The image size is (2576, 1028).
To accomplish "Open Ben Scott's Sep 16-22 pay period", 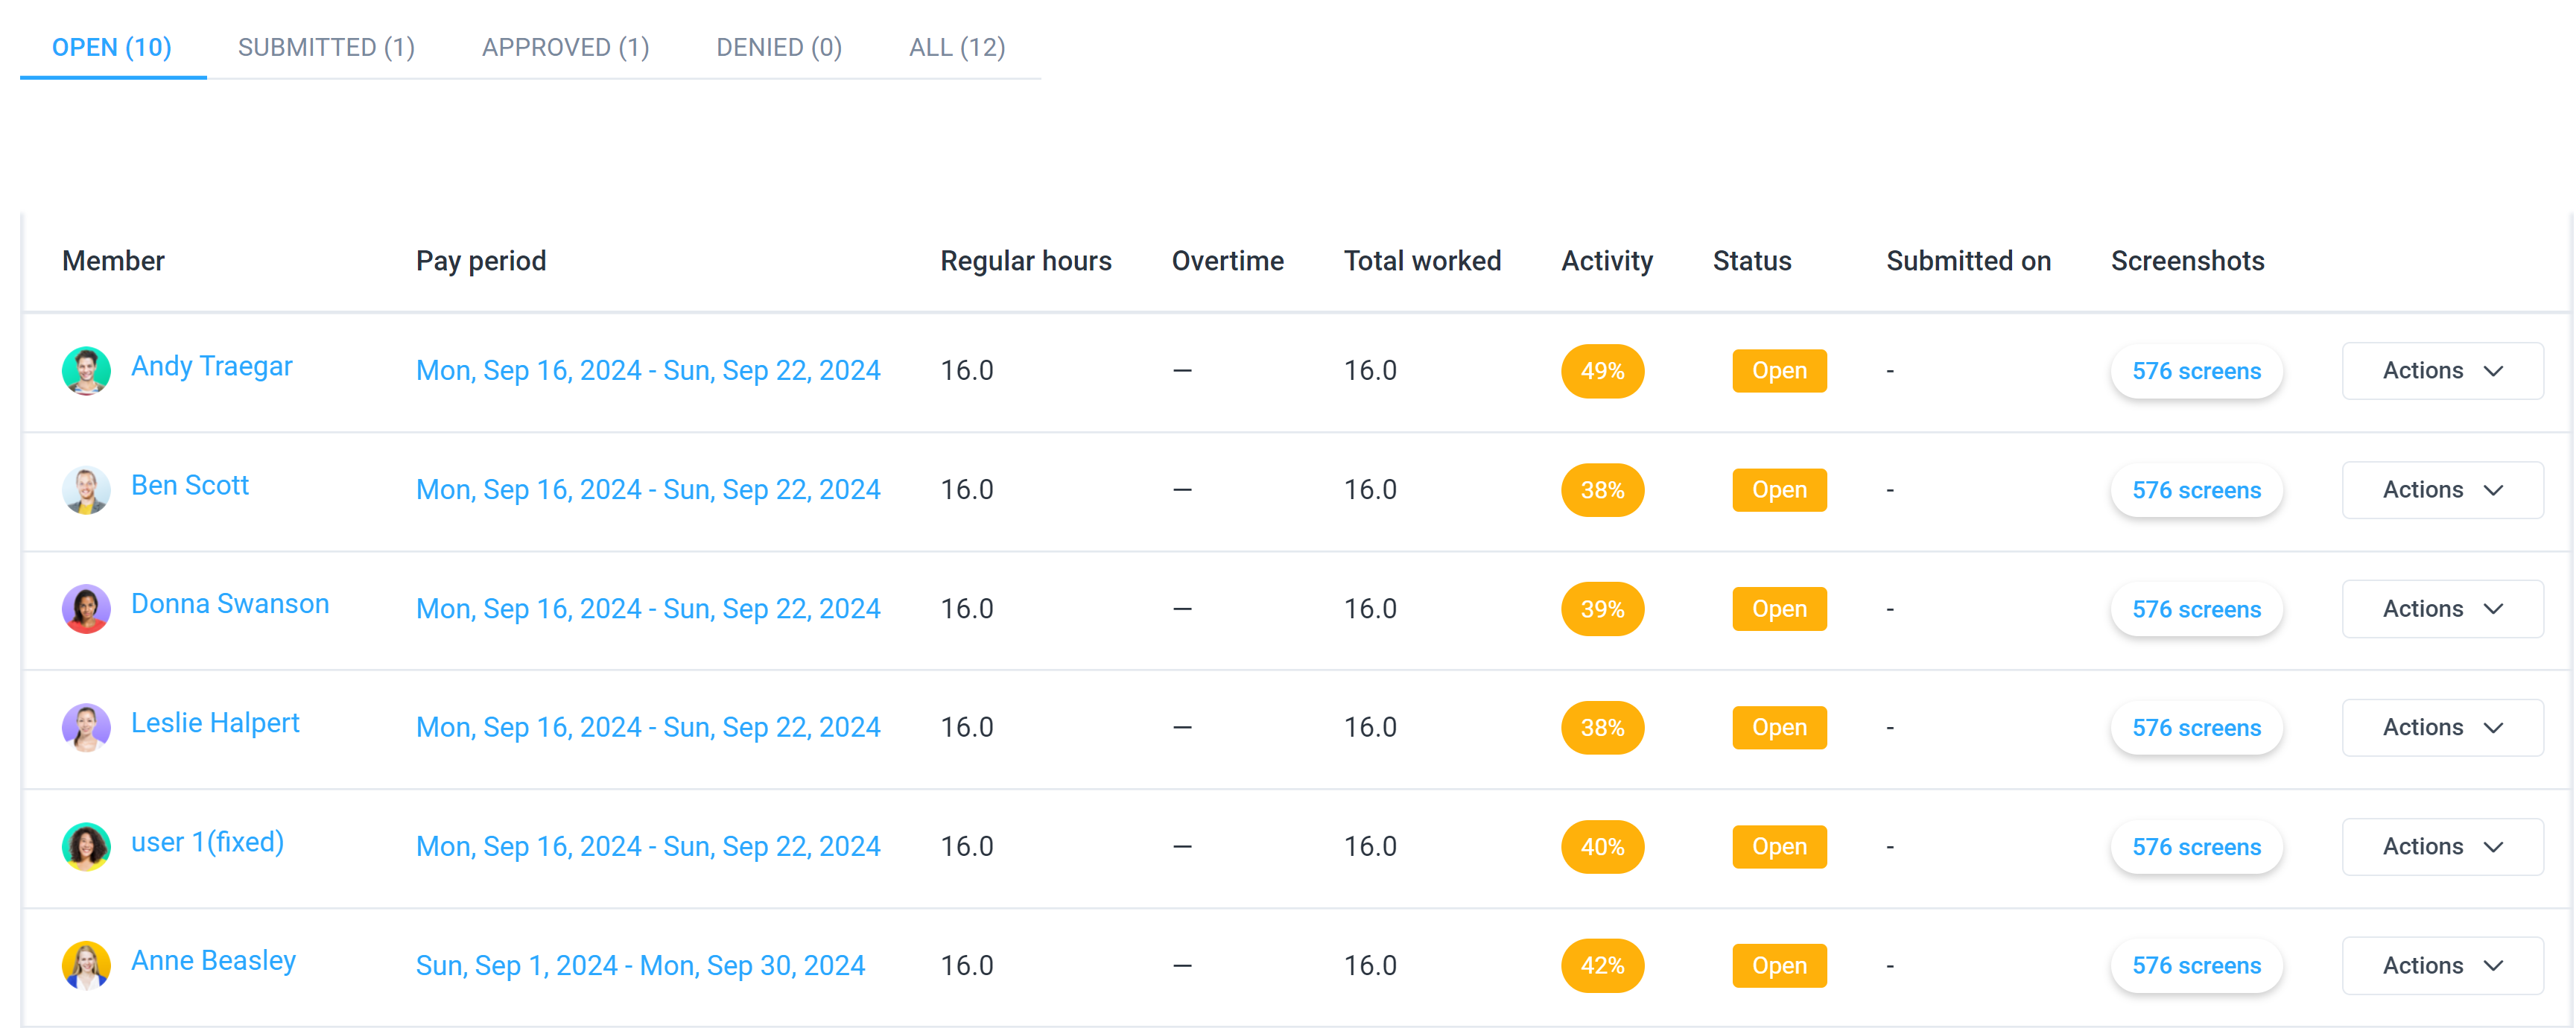I will point(648,490).
